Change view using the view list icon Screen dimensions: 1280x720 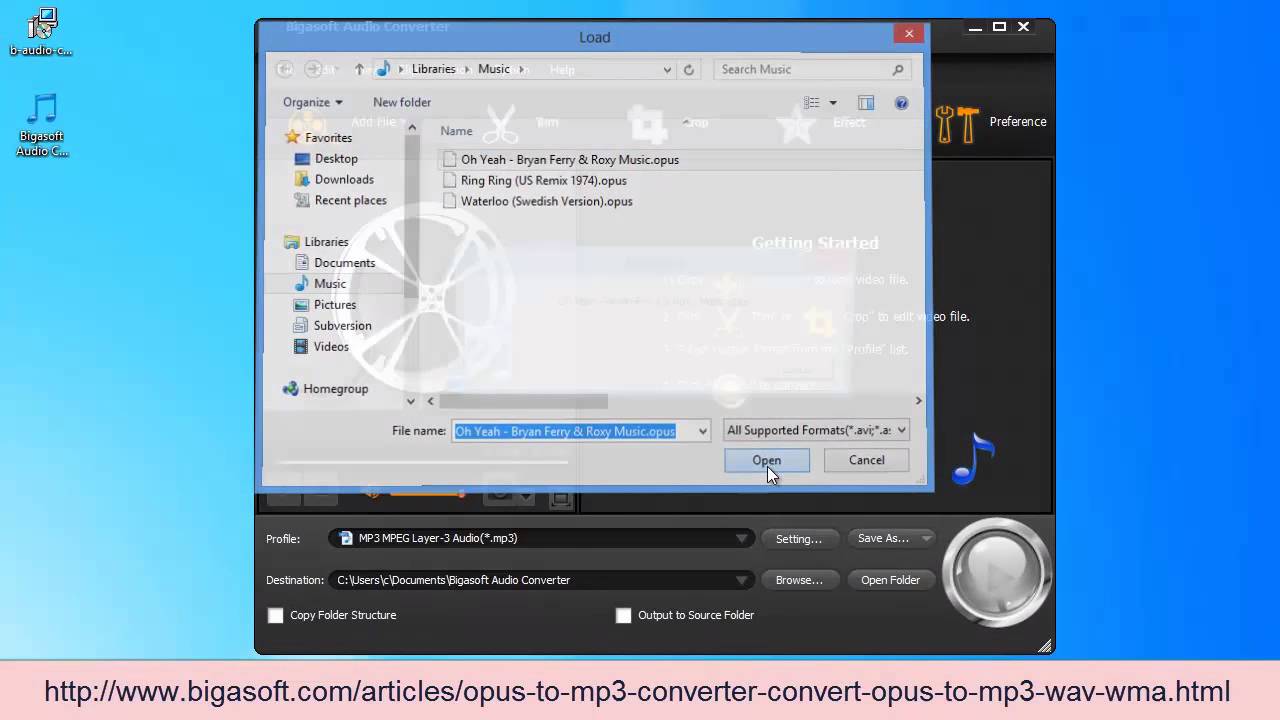[x=812, y=103]
